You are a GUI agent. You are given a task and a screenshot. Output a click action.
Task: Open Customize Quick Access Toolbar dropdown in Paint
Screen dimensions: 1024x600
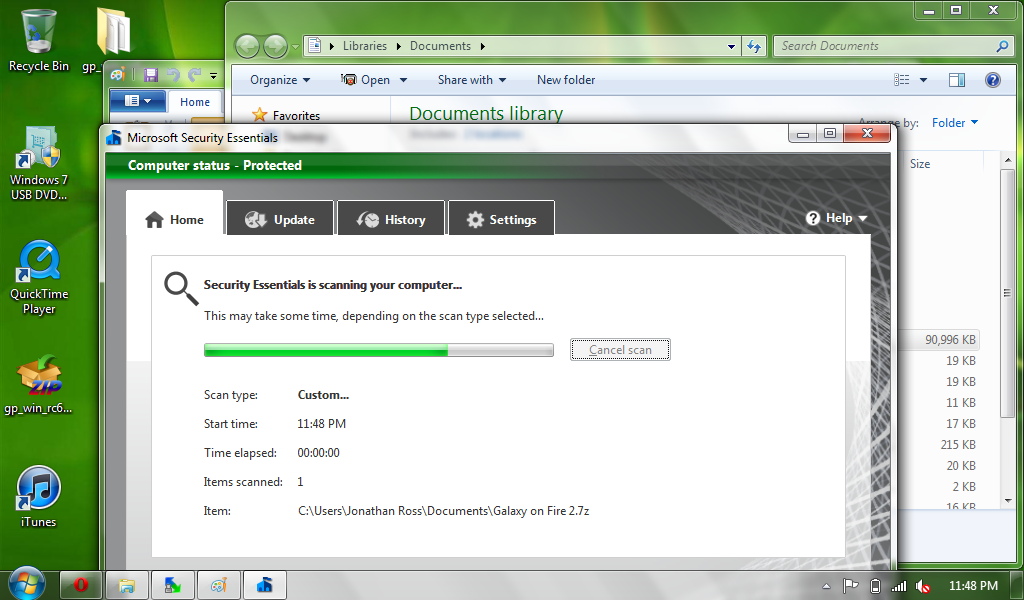tap(214, 76)
